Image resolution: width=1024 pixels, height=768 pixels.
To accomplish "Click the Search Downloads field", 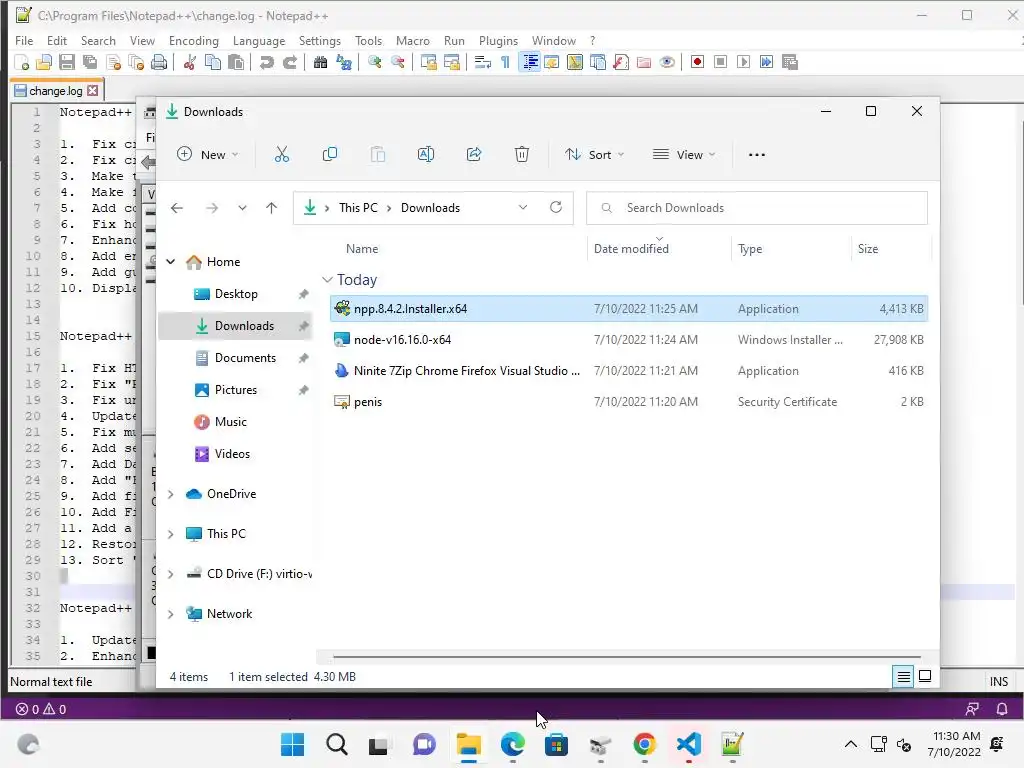I will tap(757, 208).
